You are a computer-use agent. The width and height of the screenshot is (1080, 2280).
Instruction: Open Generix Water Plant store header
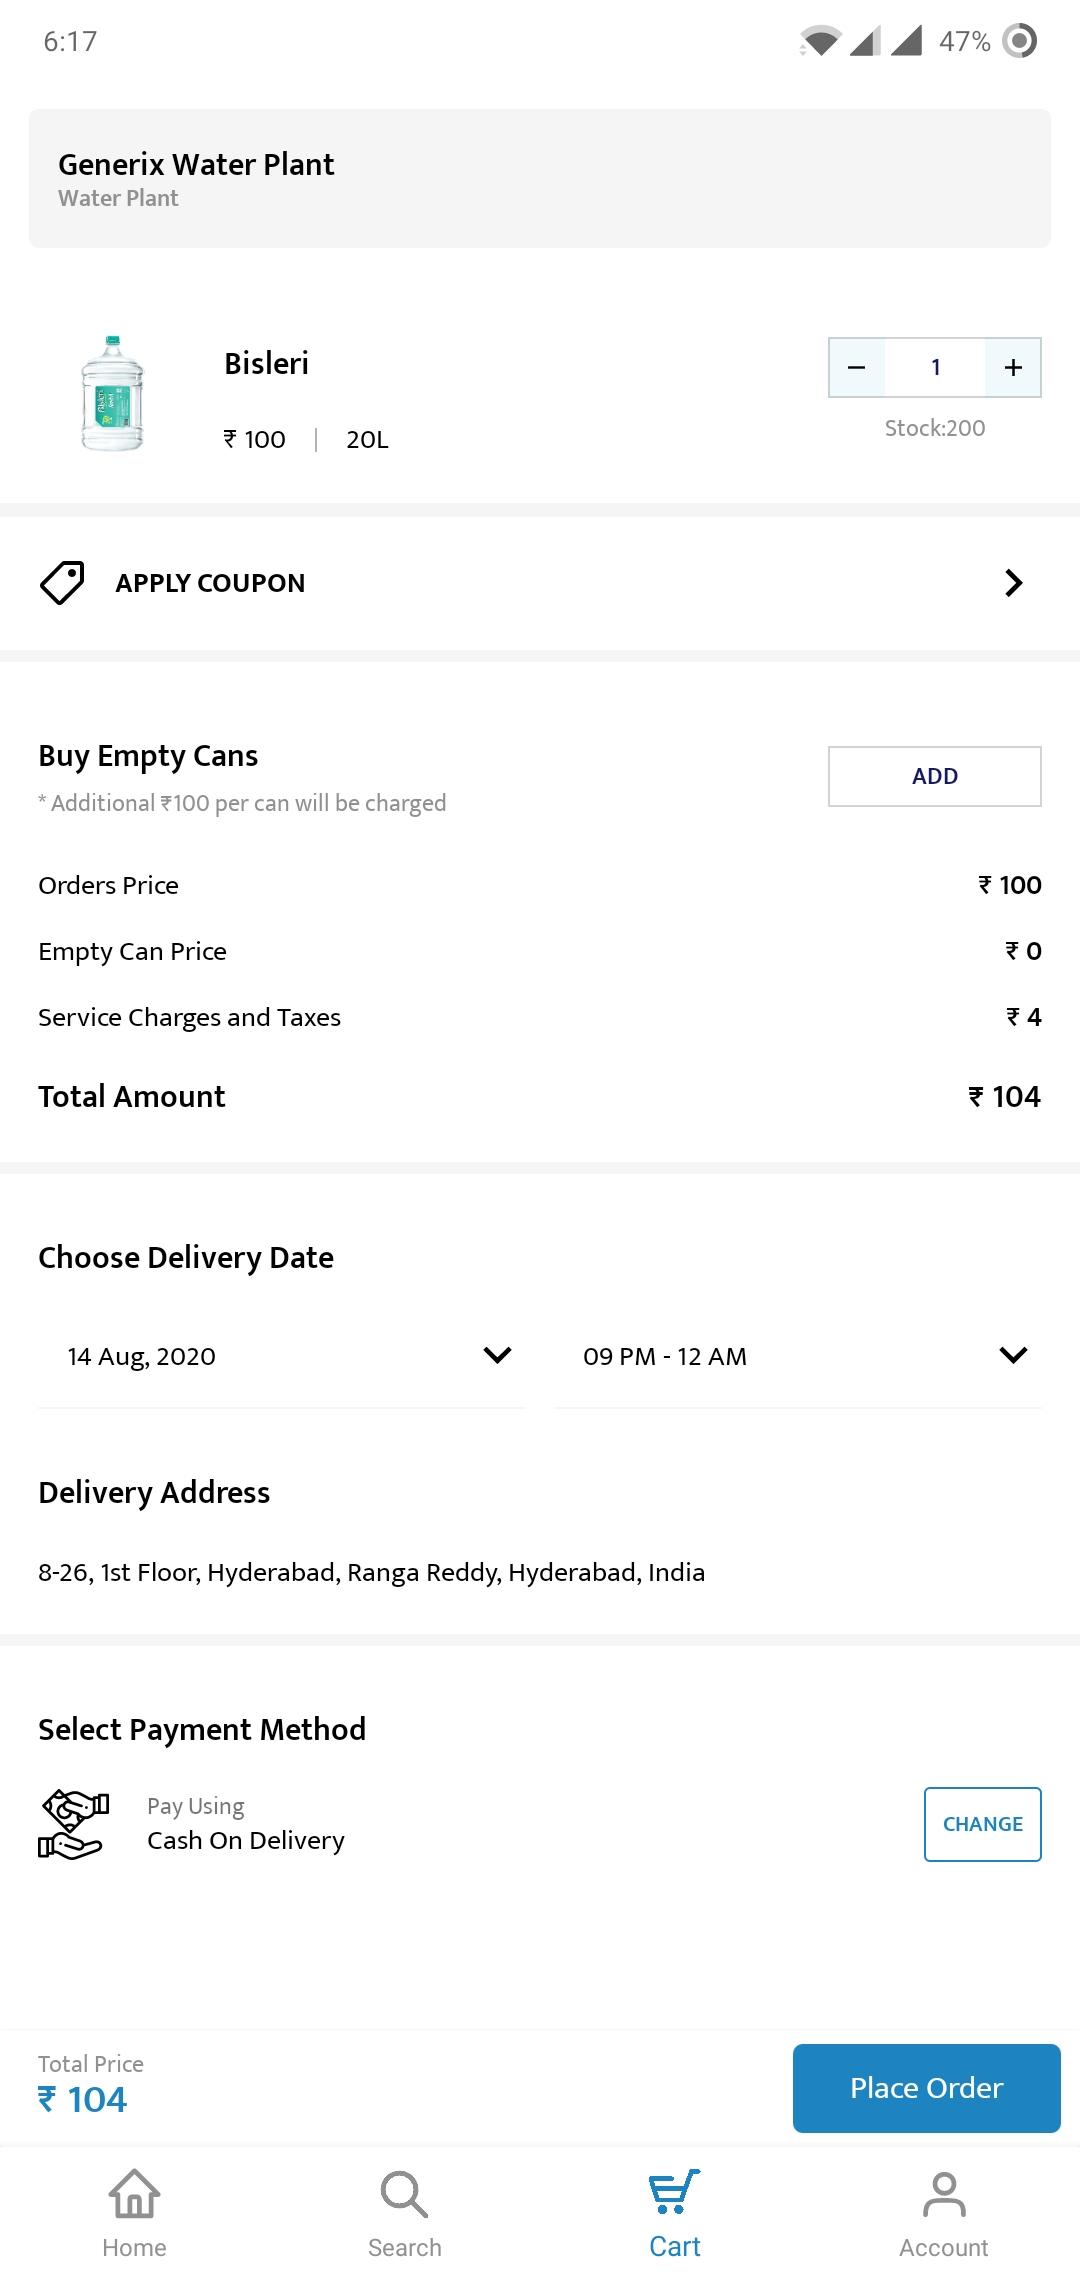coord(540,178)
